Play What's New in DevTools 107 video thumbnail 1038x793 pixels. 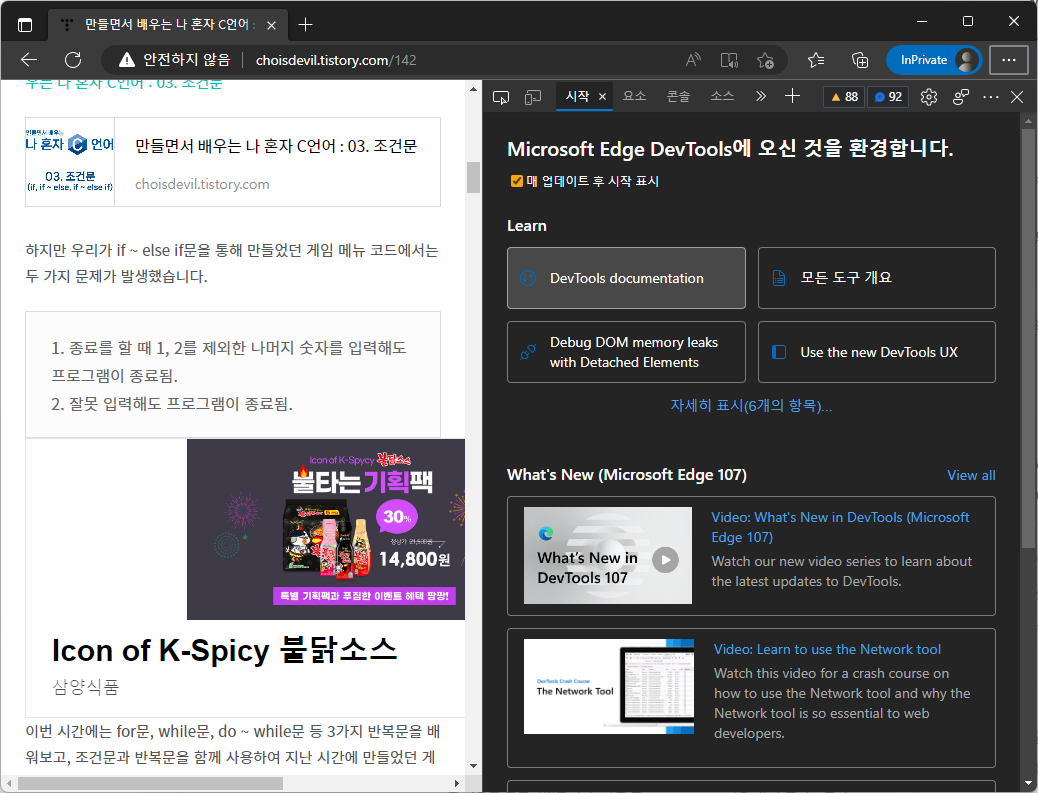coord(608,555)
